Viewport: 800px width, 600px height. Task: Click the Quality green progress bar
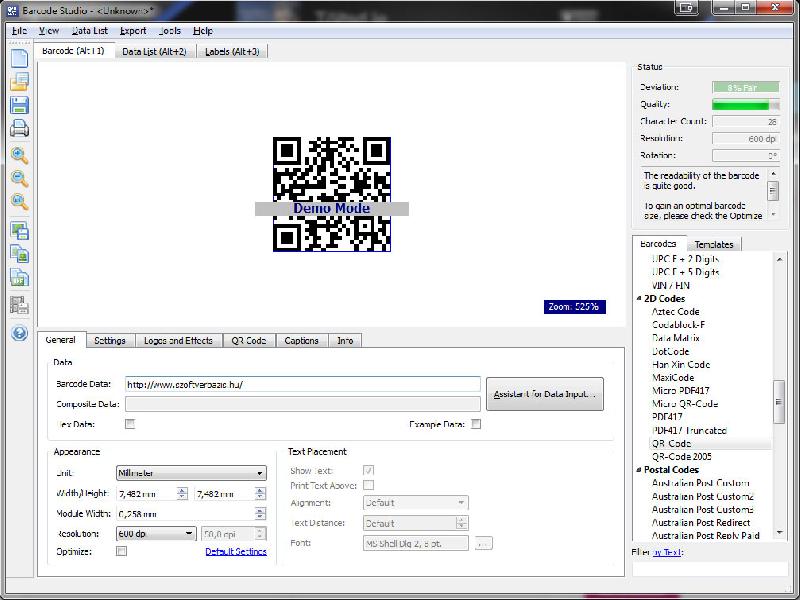[745, 105]
